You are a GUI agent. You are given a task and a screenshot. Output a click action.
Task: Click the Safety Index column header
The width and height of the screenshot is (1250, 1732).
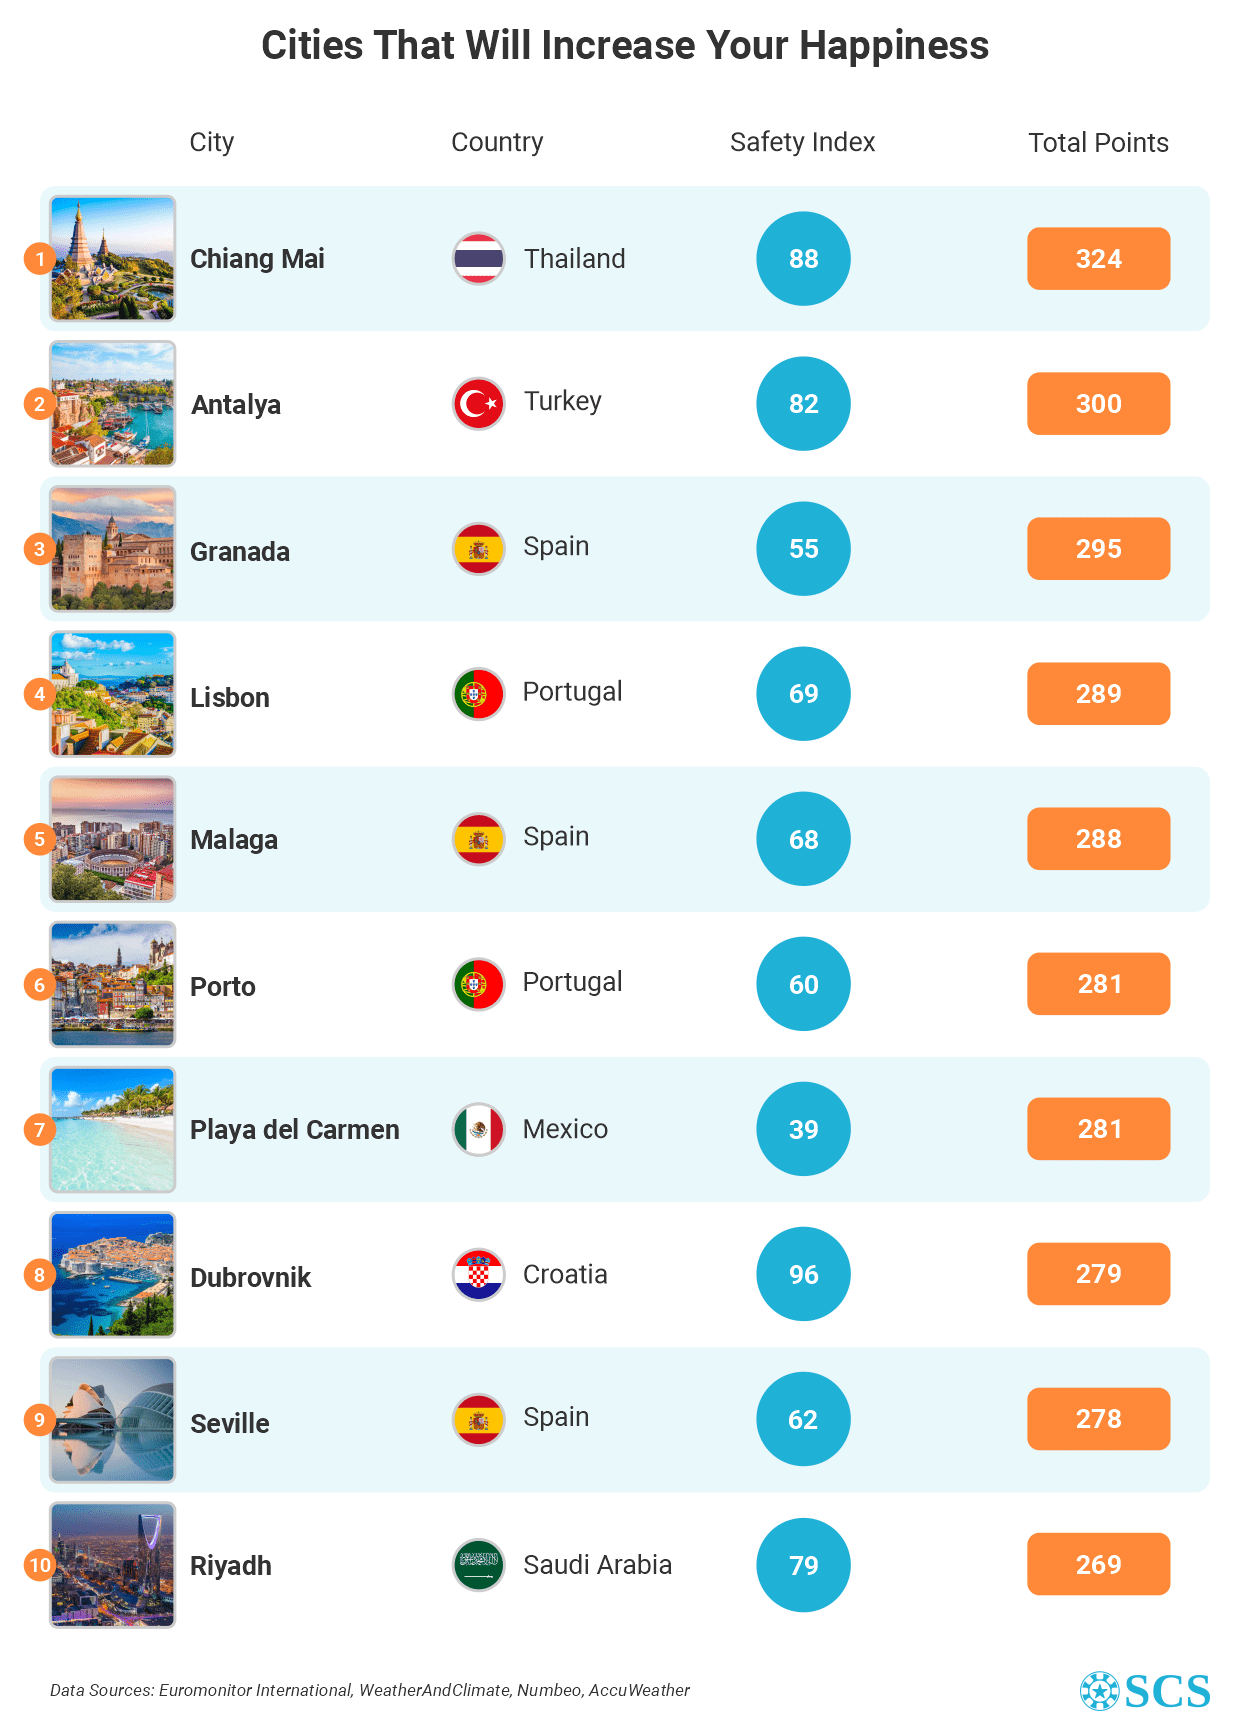point(802,142)
